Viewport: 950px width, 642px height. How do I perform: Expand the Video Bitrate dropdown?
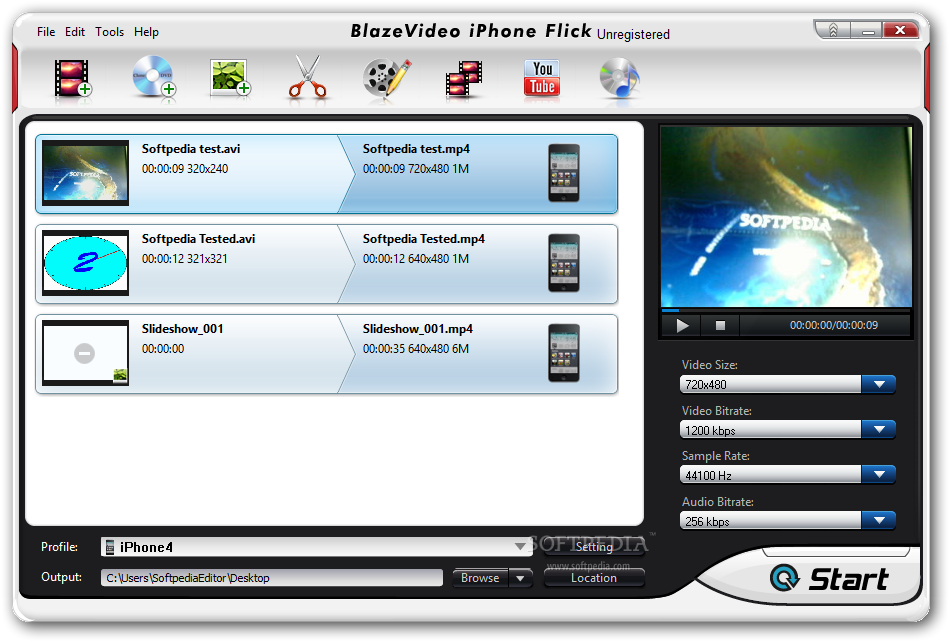point(879,429)
